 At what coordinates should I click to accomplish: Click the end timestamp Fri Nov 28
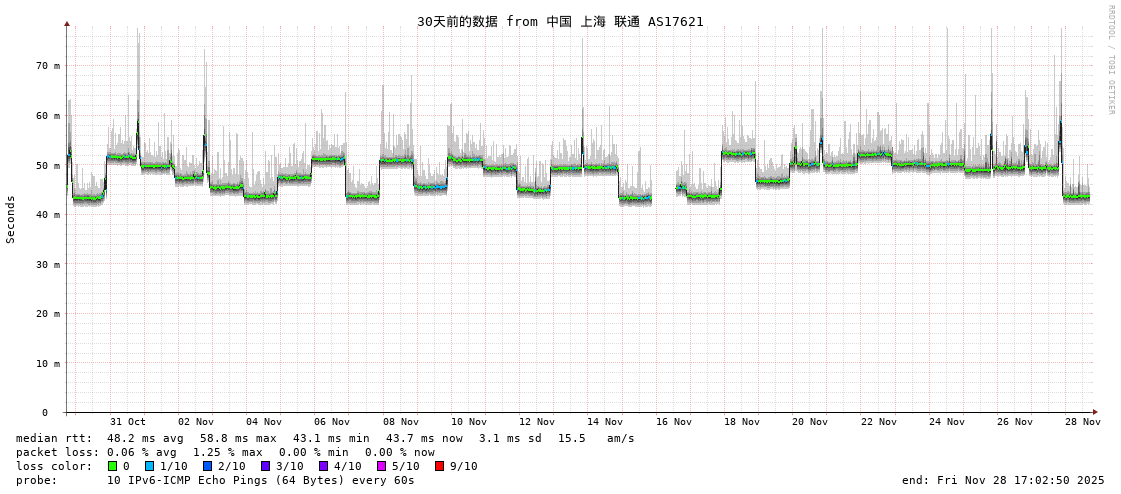pyautogui.click(x=1003, y=480)
